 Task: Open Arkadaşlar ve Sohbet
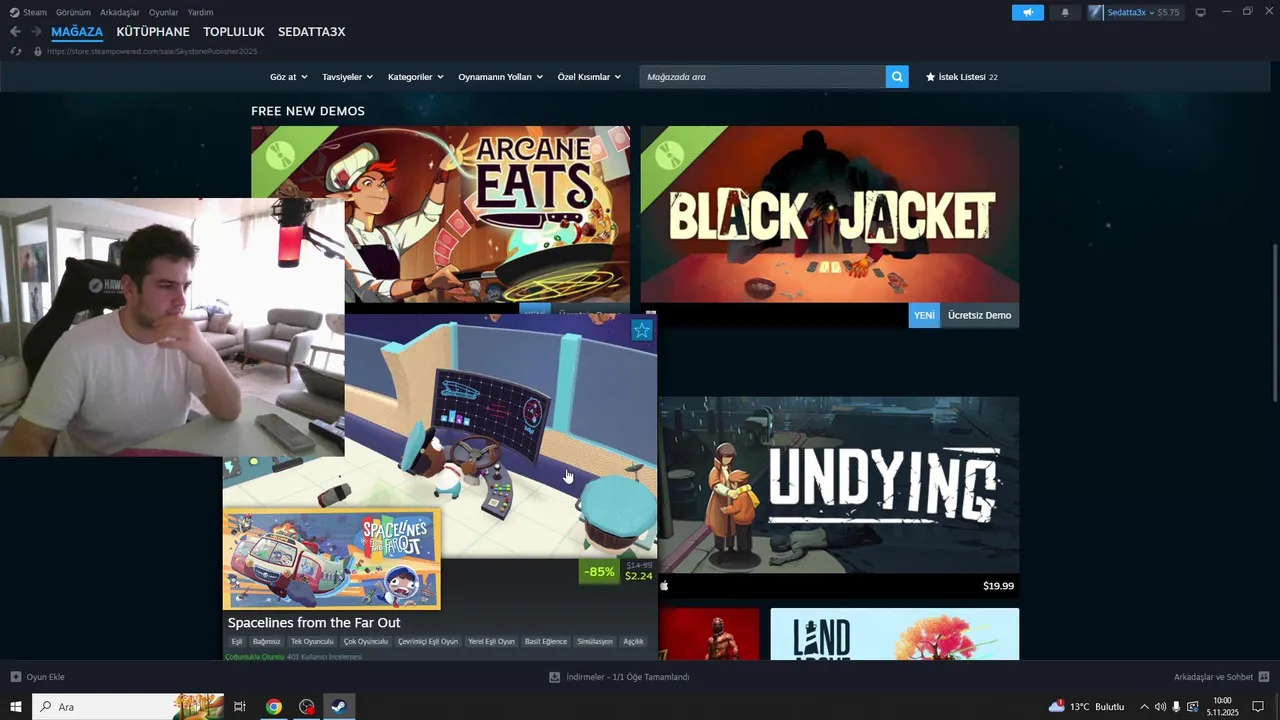(1221, 677)
